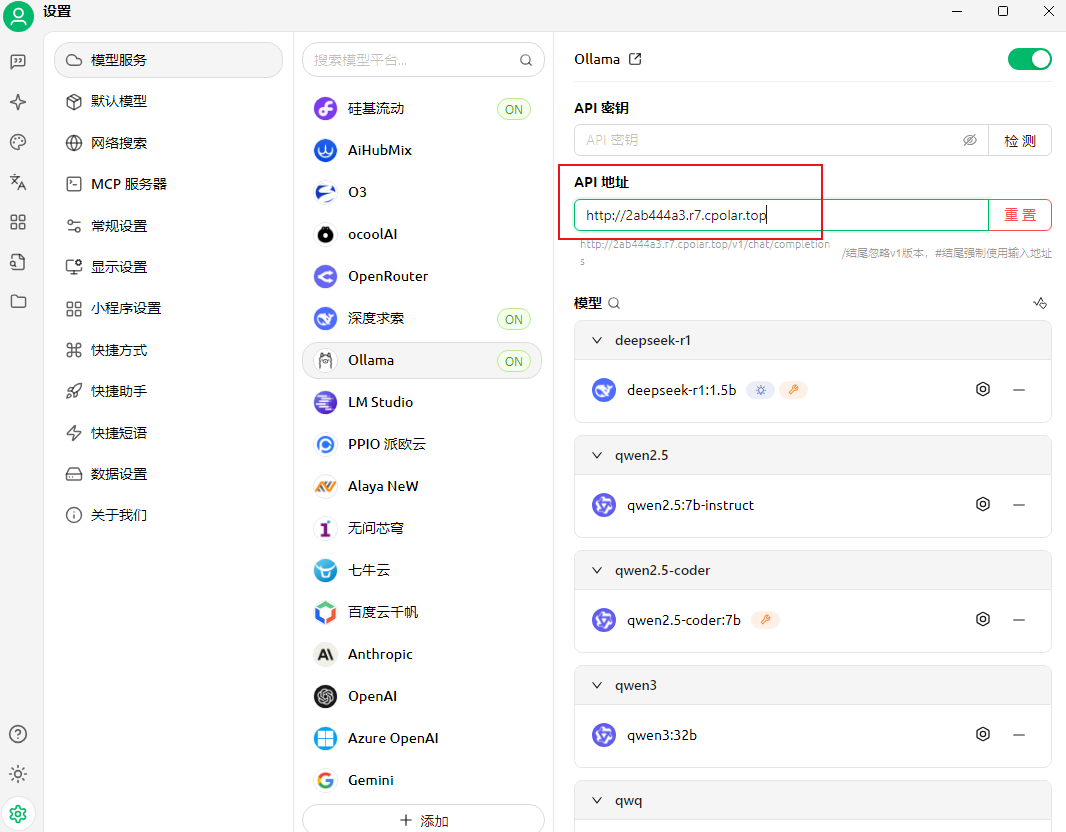The height and width of the screenshot is (832, 1066).
Task: Collapse the qwen2.5-coder model group
Action: coord(597,570)
